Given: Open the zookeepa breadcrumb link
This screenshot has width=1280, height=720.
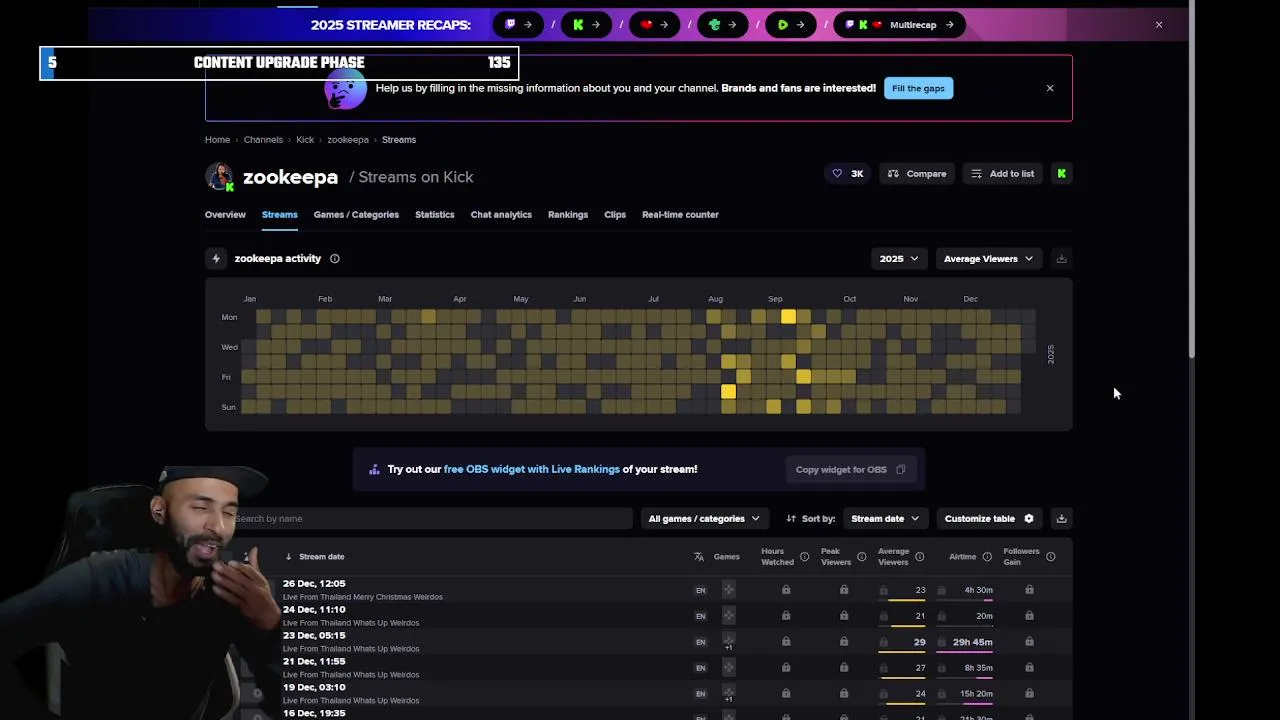Looking at the screenshot, I should pos(348,140).
